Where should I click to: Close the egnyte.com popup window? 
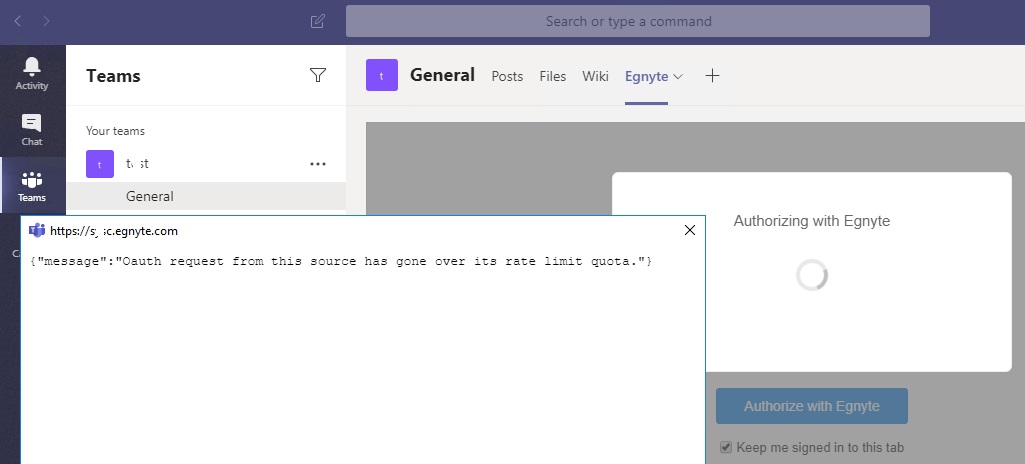[x=690, y=230]
